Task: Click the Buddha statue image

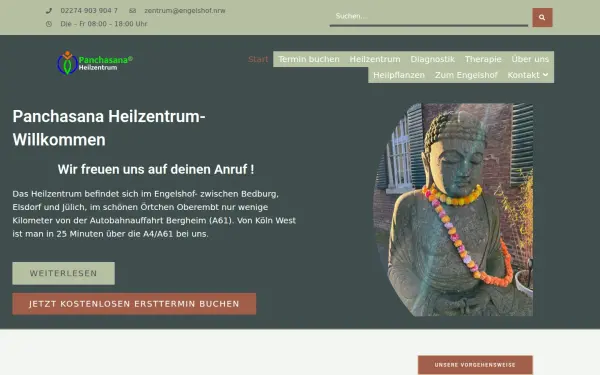Action: (x=453, y=210)
